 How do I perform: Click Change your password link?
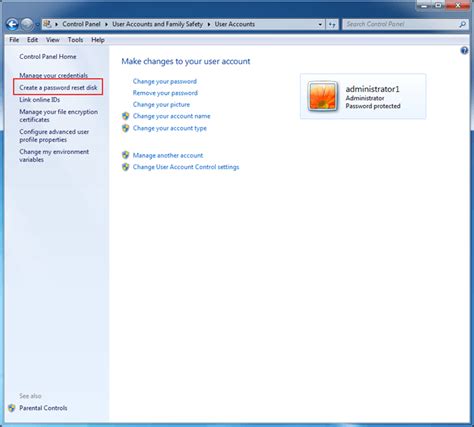[165, 81]
